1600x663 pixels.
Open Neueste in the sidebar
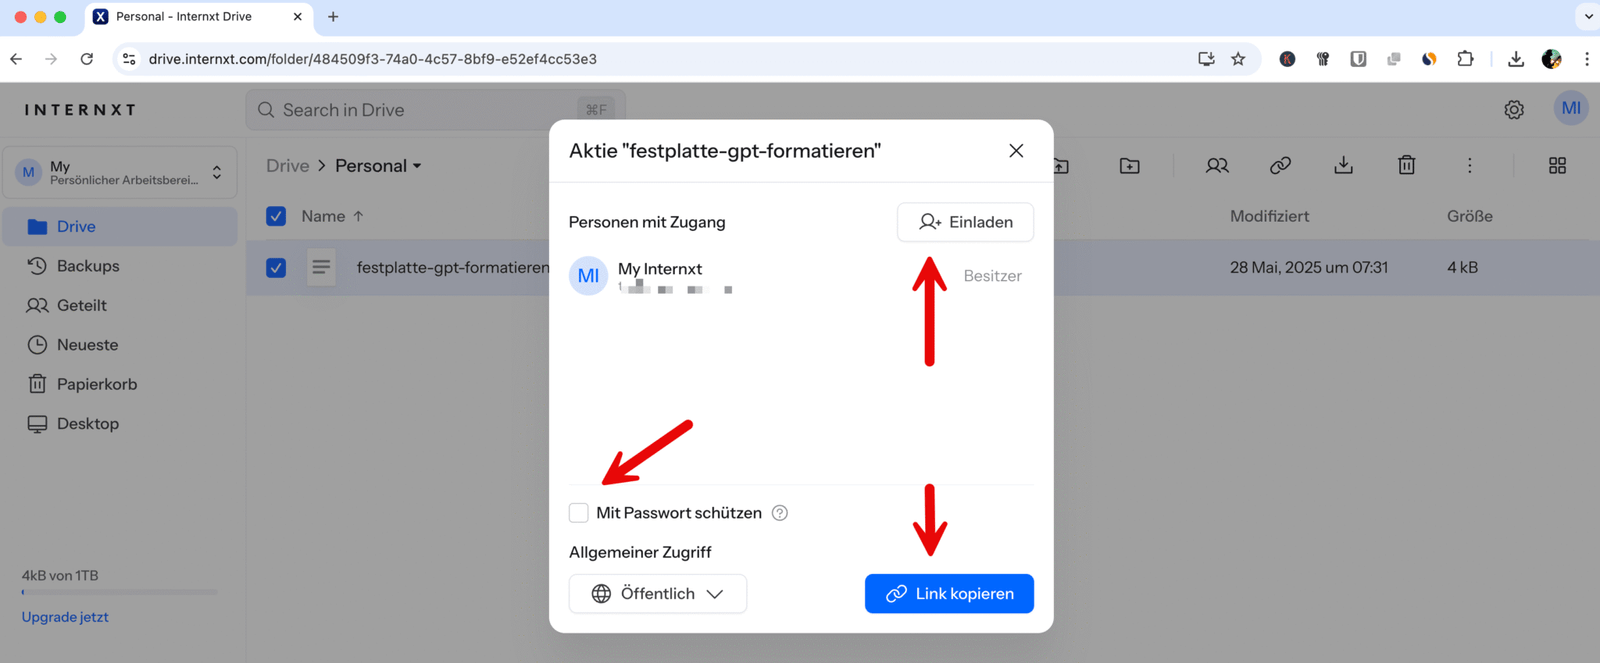120,345
